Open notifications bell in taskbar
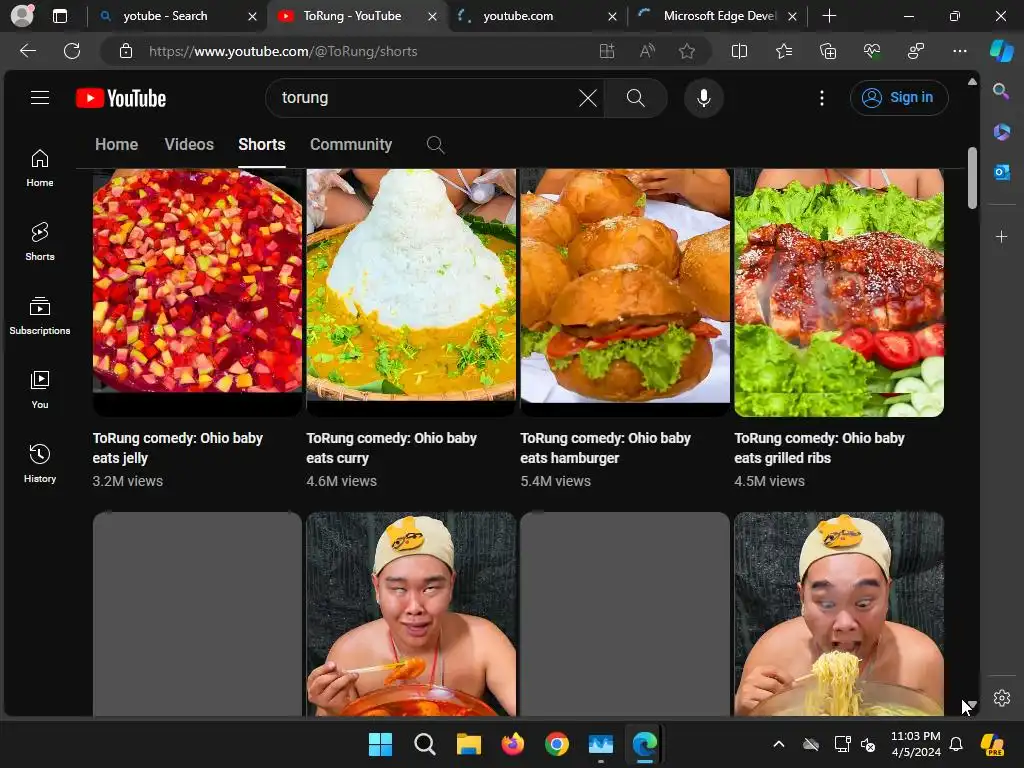Viewport: 1024px width, 768px height. click(x=956, y=744)
